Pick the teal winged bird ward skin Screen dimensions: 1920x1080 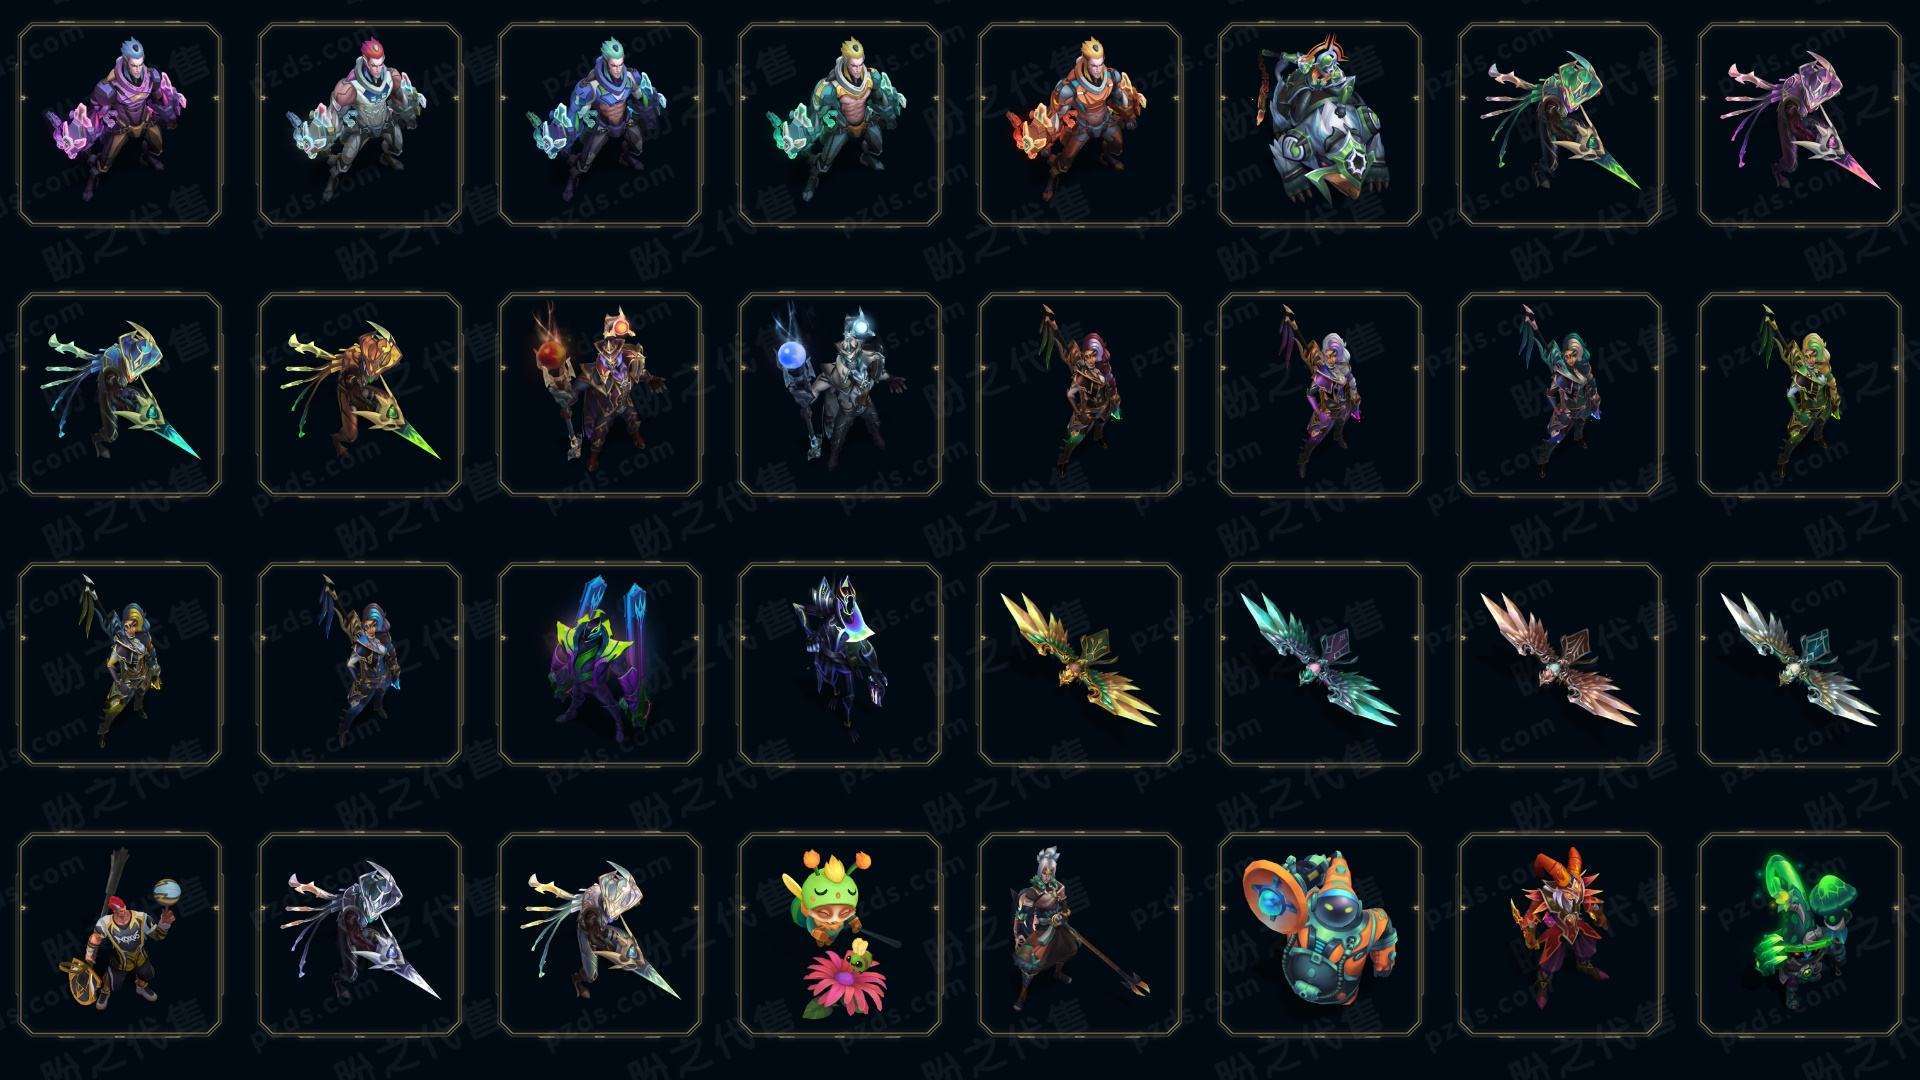click(x=1320, y=664)
